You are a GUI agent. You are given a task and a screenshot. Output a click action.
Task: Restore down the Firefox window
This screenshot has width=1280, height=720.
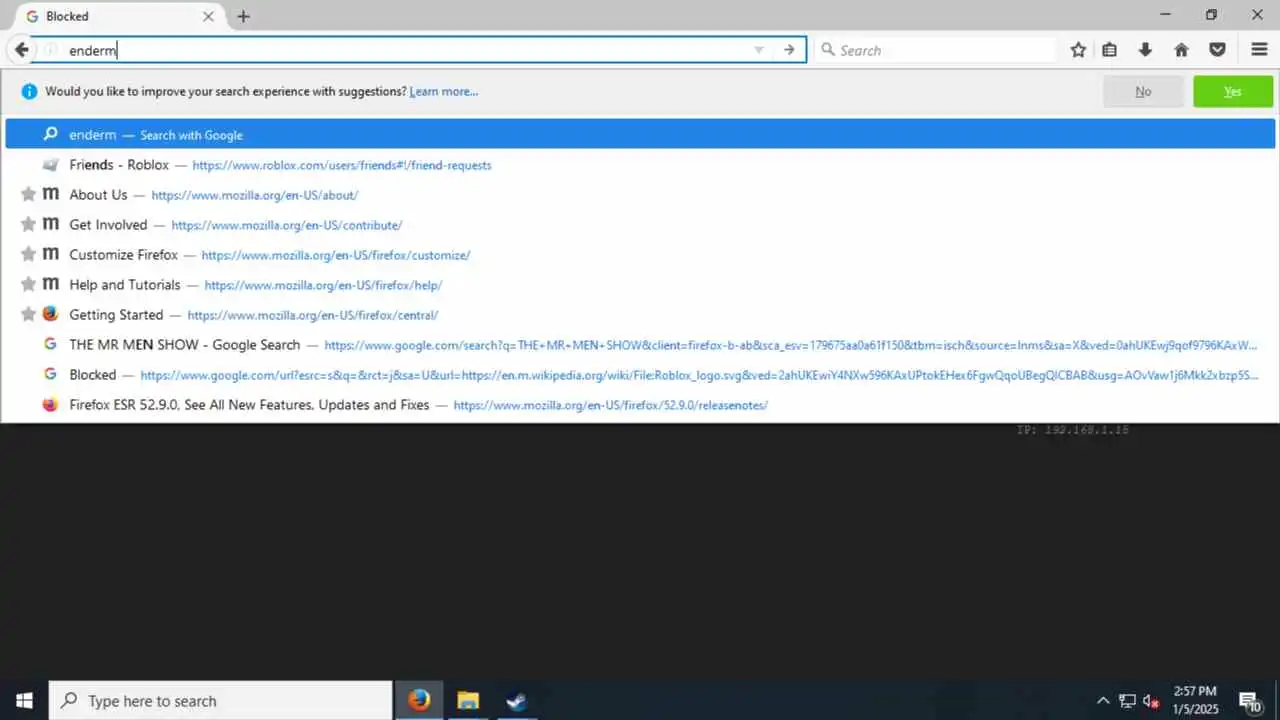point(1211,15)
